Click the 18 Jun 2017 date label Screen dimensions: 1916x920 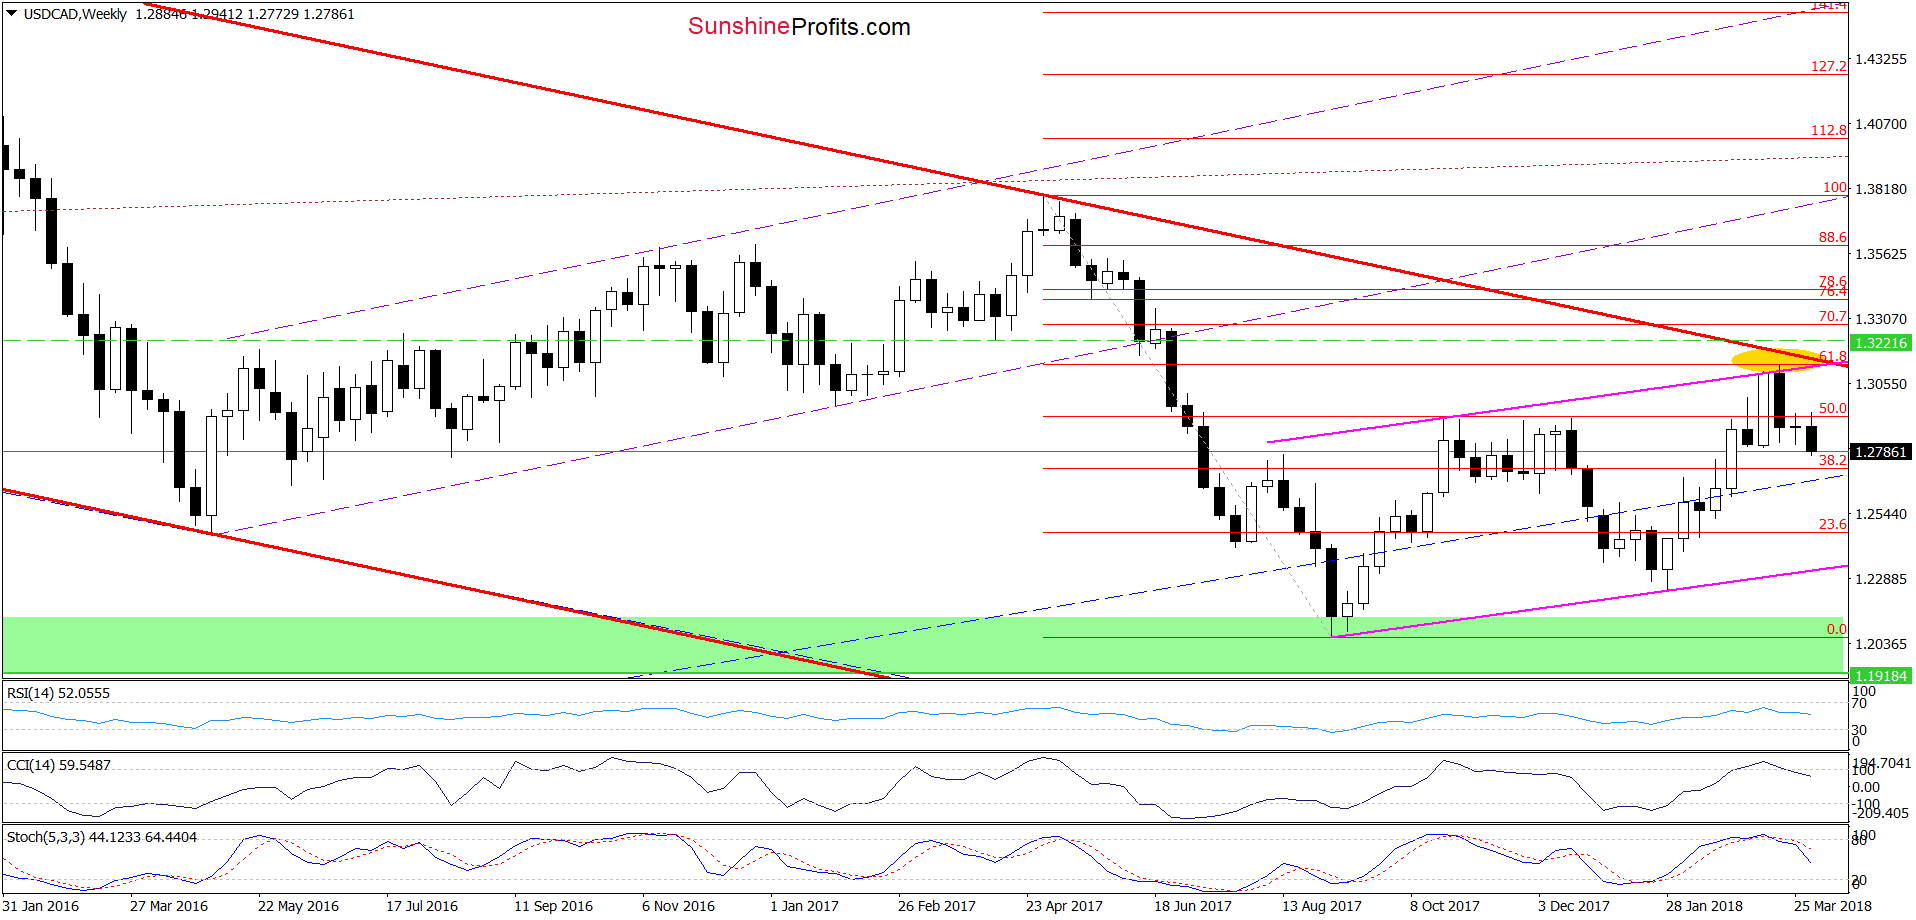[x=1193, y=906]
